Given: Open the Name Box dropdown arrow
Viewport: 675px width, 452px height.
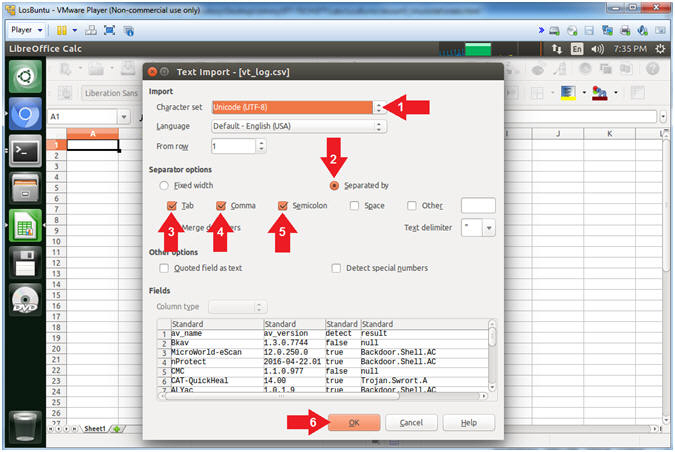Looking at the screenshot, I should click(x=124, y=117).
